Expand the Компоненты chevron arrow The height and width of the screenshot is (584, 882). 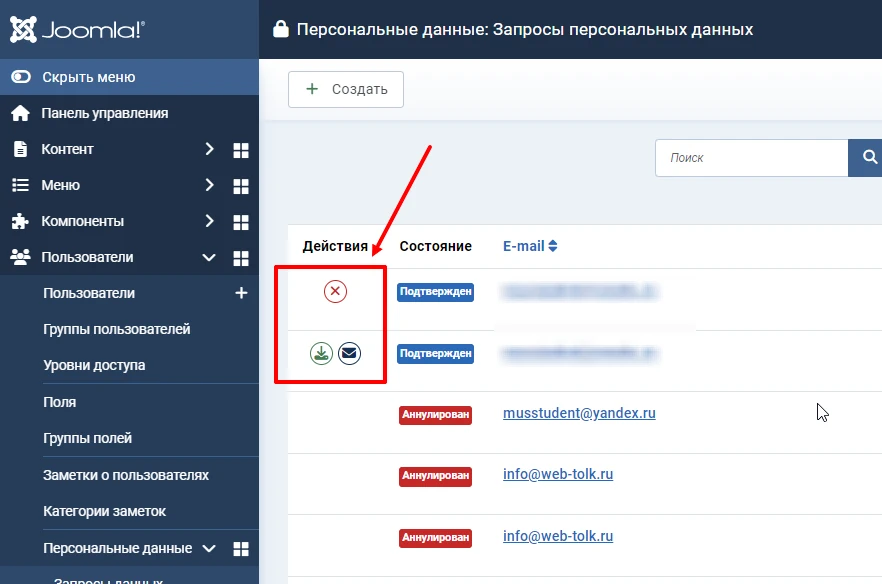pyautogui.click(x=209, y=221)
